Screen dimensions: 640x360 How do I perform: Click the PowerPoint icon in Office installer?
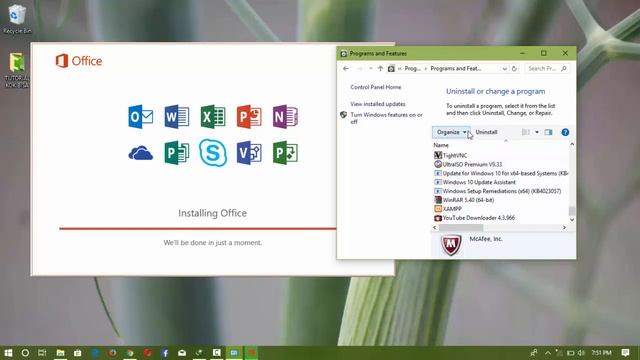249,117
